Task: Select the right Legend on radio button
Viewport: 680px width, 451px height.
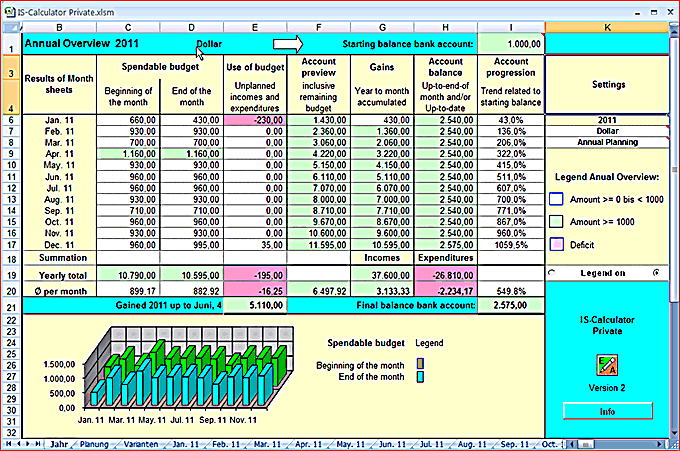Action: coord(656,272)
